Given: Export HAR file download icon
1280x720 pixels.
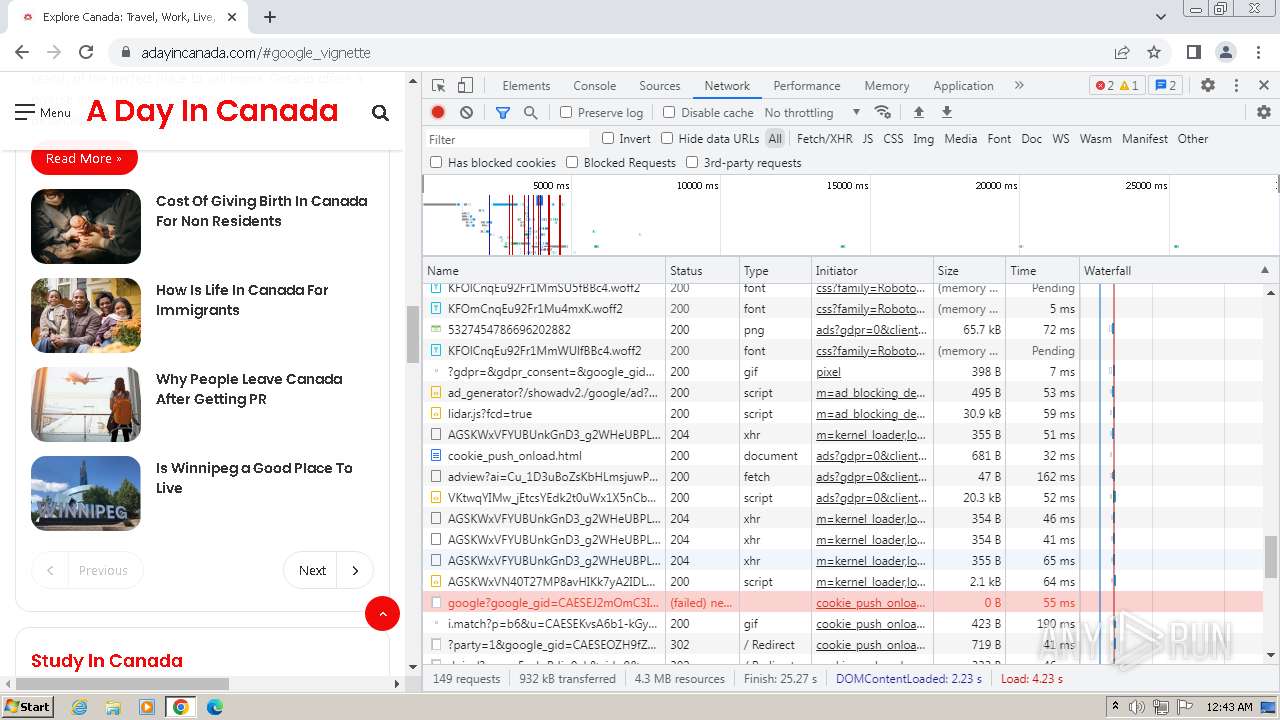Looking at the screenshot, I should (x=947, y=113).
